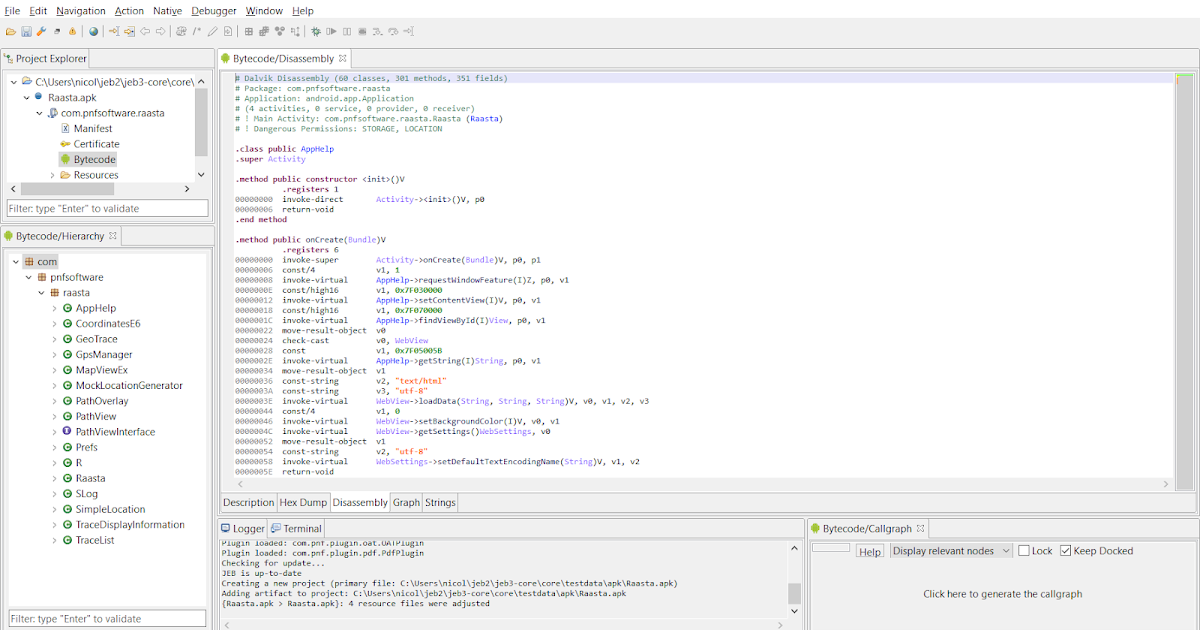
Task: Select the TraceDisplayInformation class
Action: [x=130, y=524]
